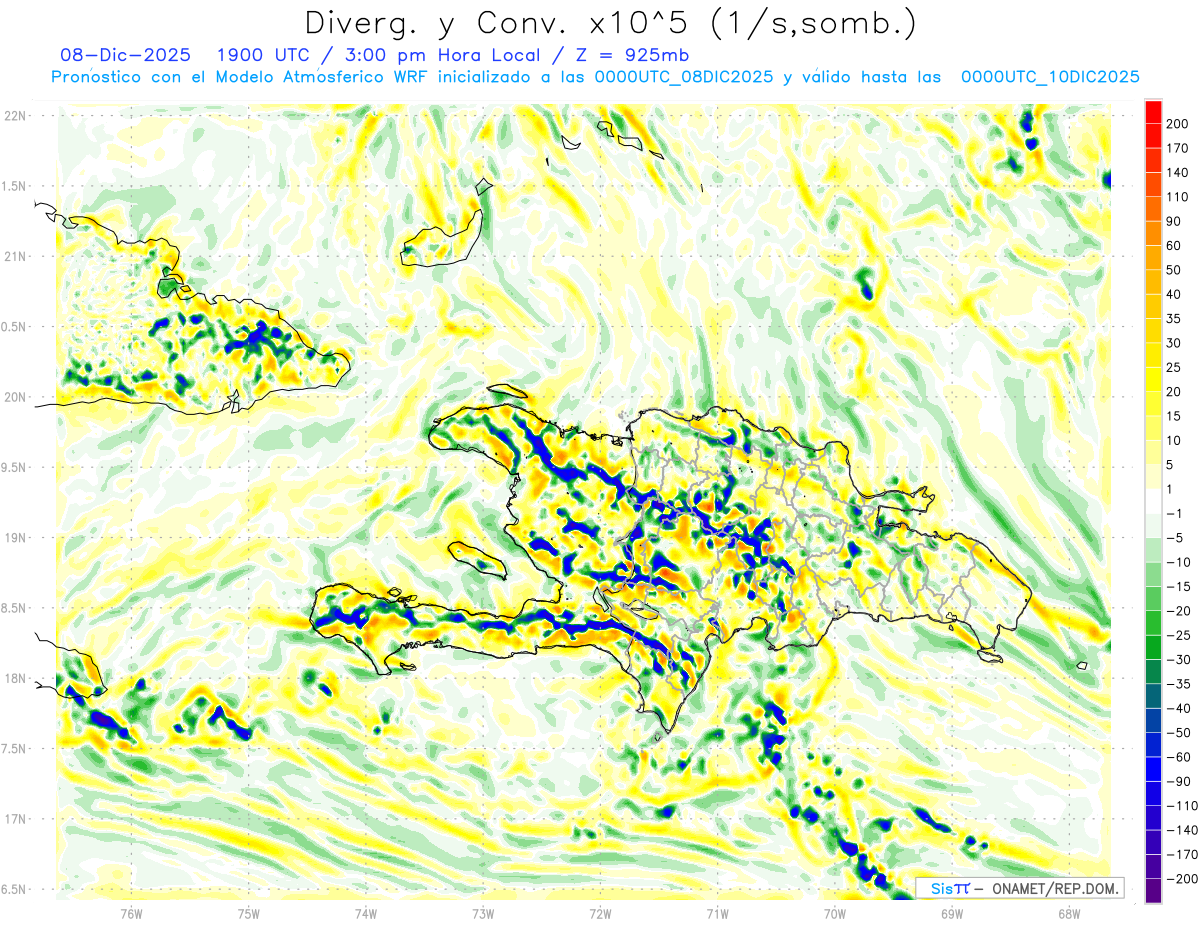Click the "68W" longitude label
The height and width of the screenshot is (927, 1200).
pyautogui.click(x=1068, y=913)
